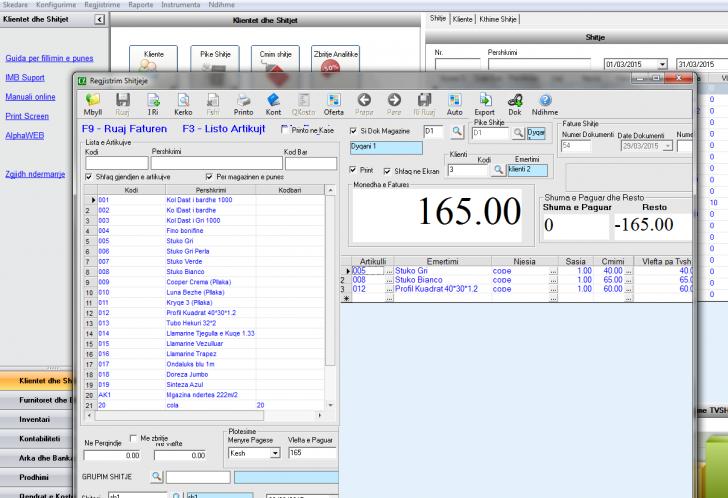Toggle the Printo ne Kase checkbox

tap(286, 130)
